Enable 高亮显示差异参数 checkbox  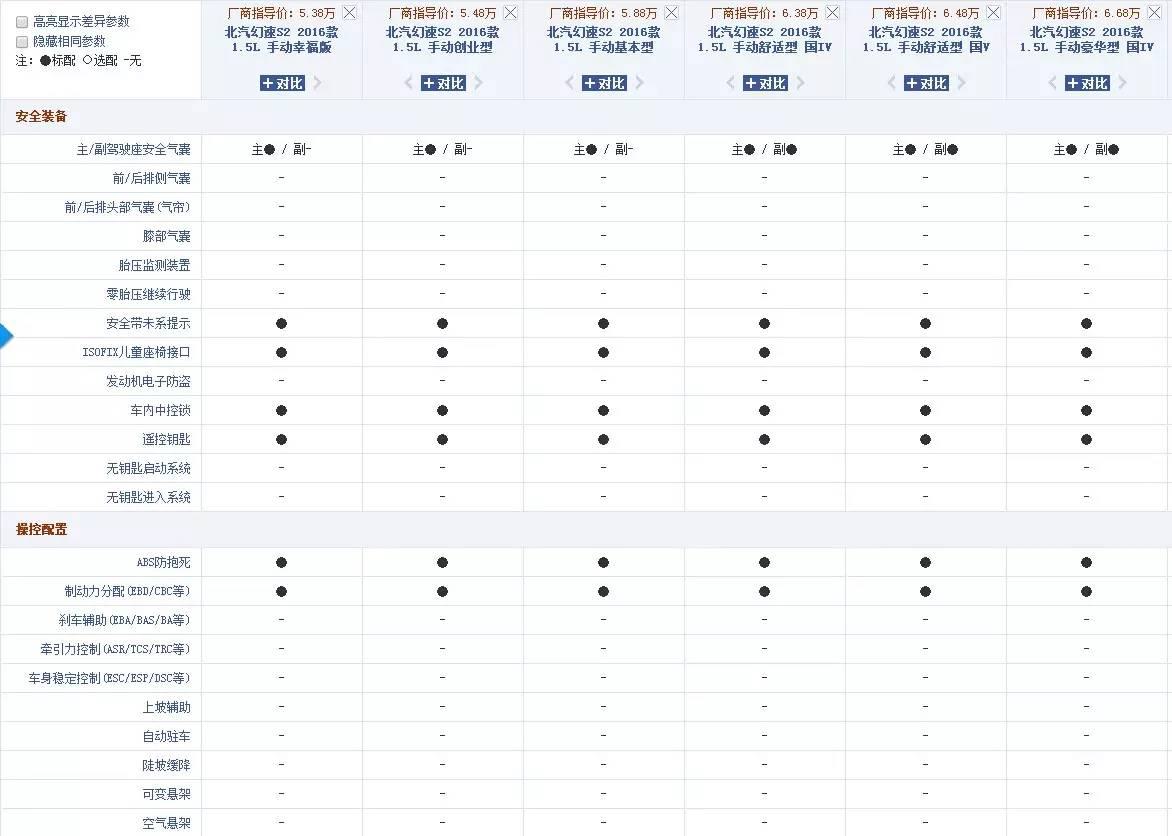(x=22, y=21)
